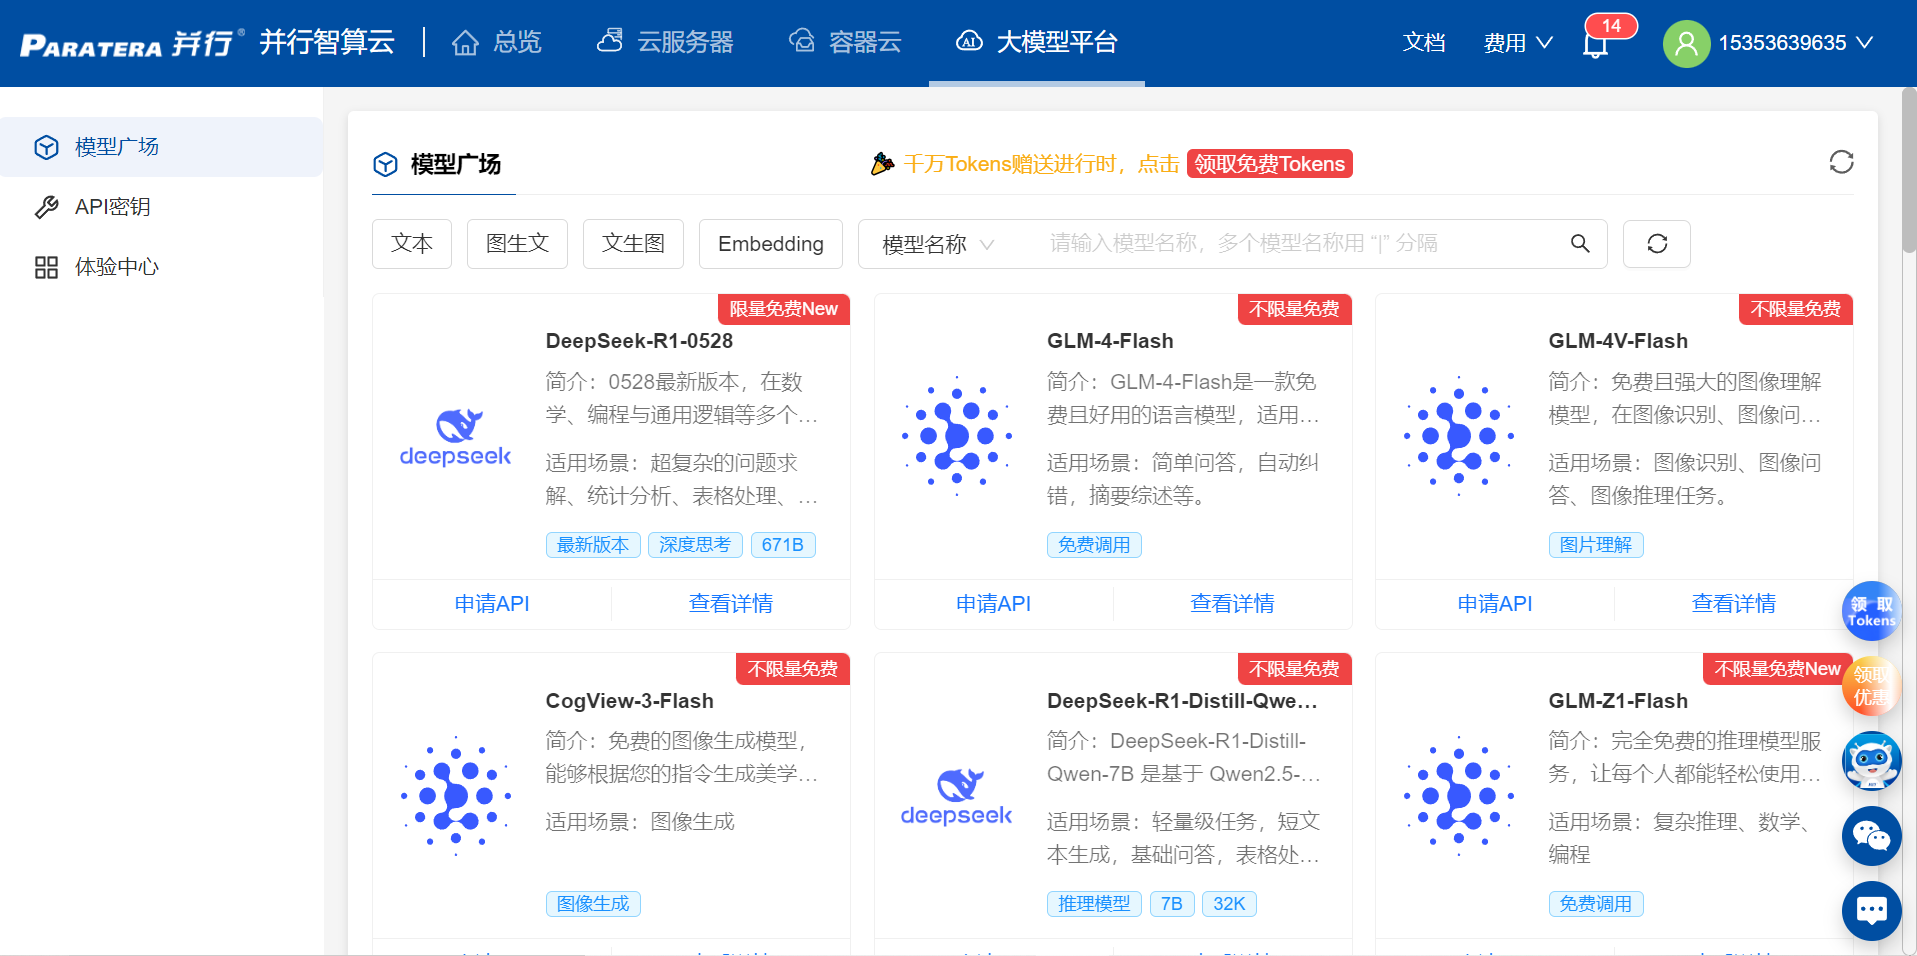The image size is (1917, 956).
Task: Click the 32K tag
Action: 1229,904
